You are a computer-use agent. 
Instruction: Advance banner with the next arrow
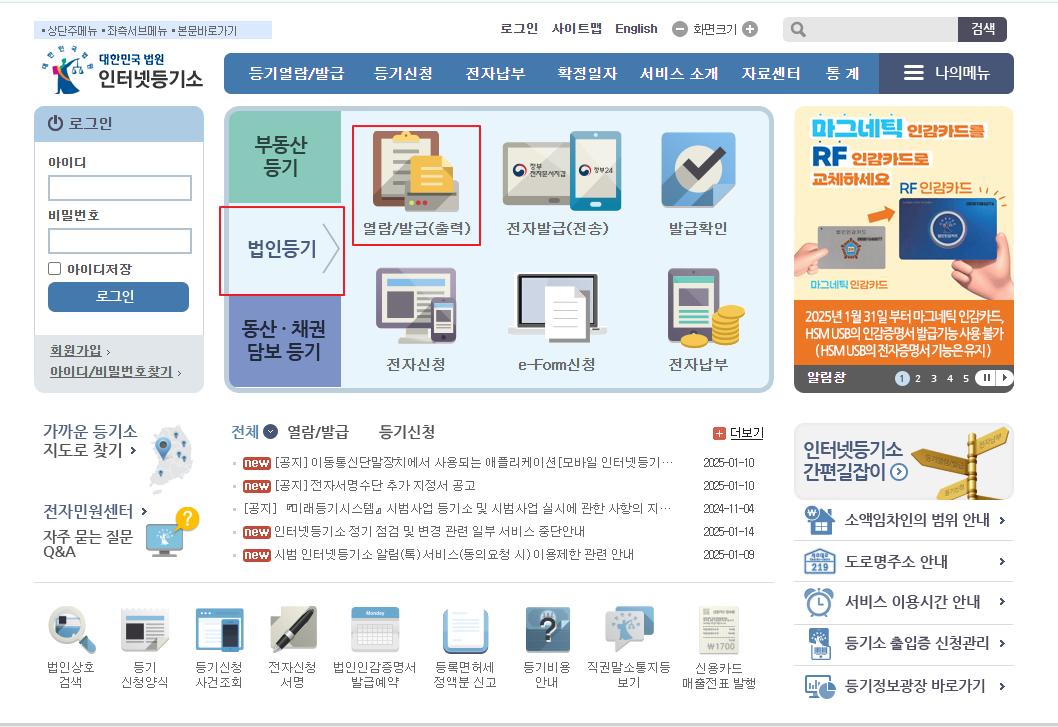coord(1005,378)
